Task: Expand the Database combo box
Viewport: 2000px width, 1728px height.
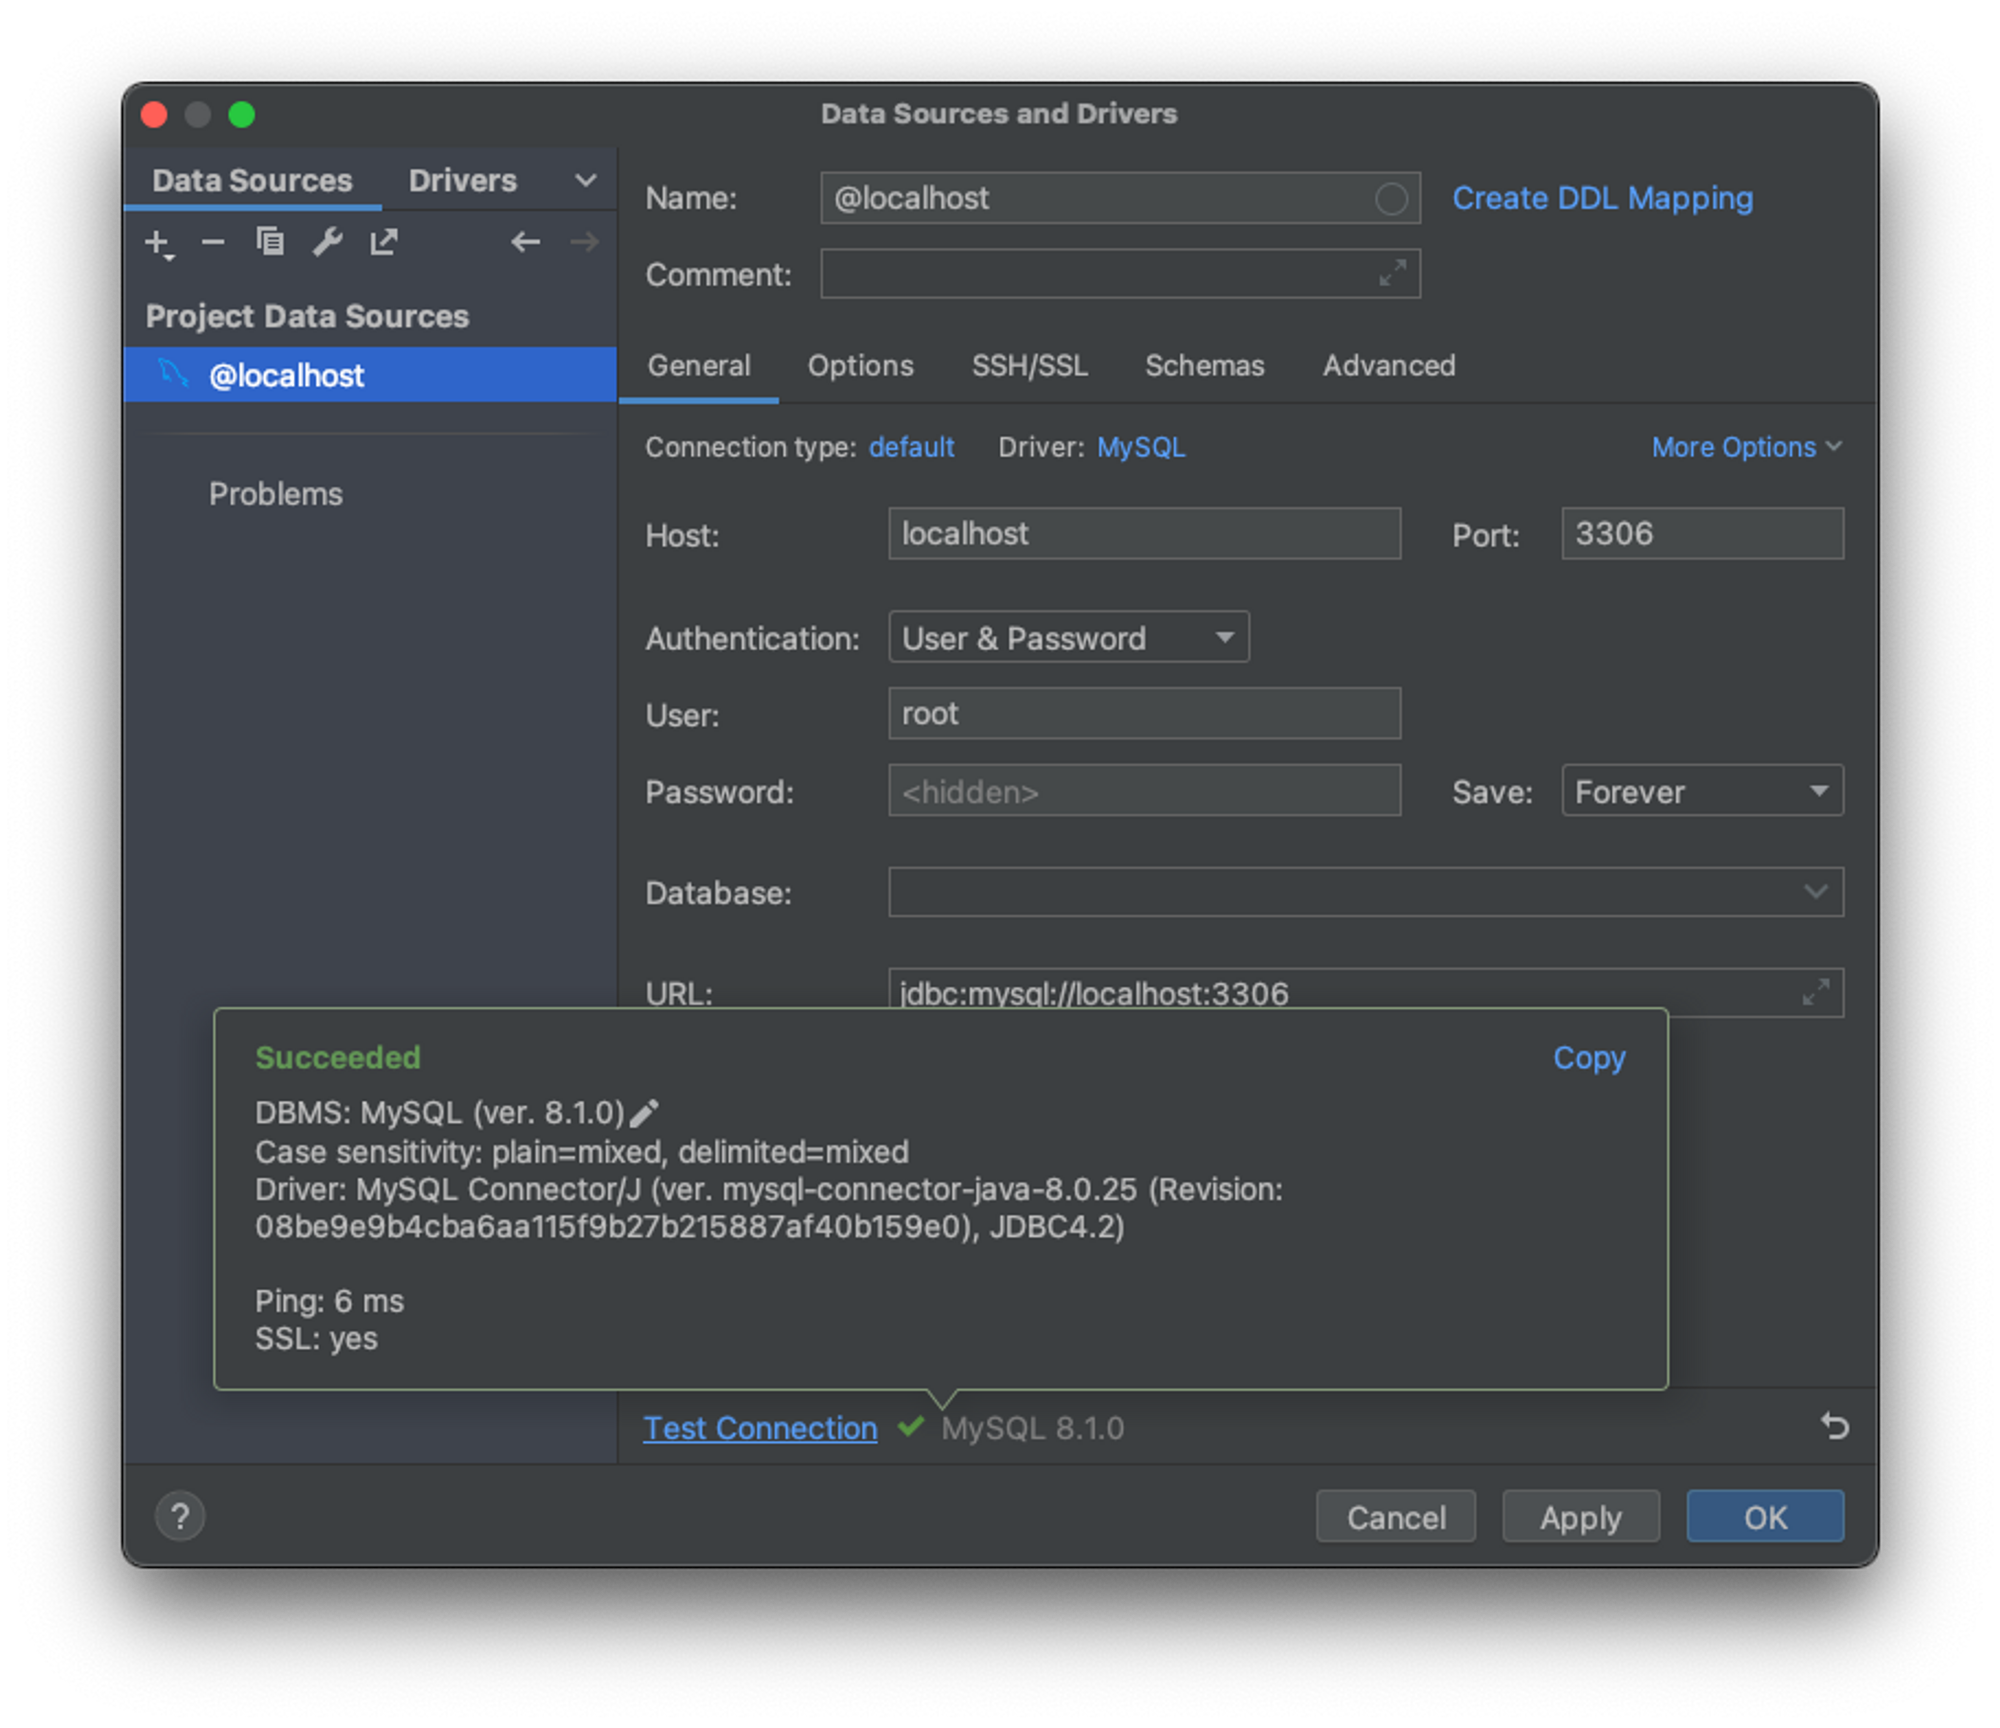Action: pos(1815,892)
